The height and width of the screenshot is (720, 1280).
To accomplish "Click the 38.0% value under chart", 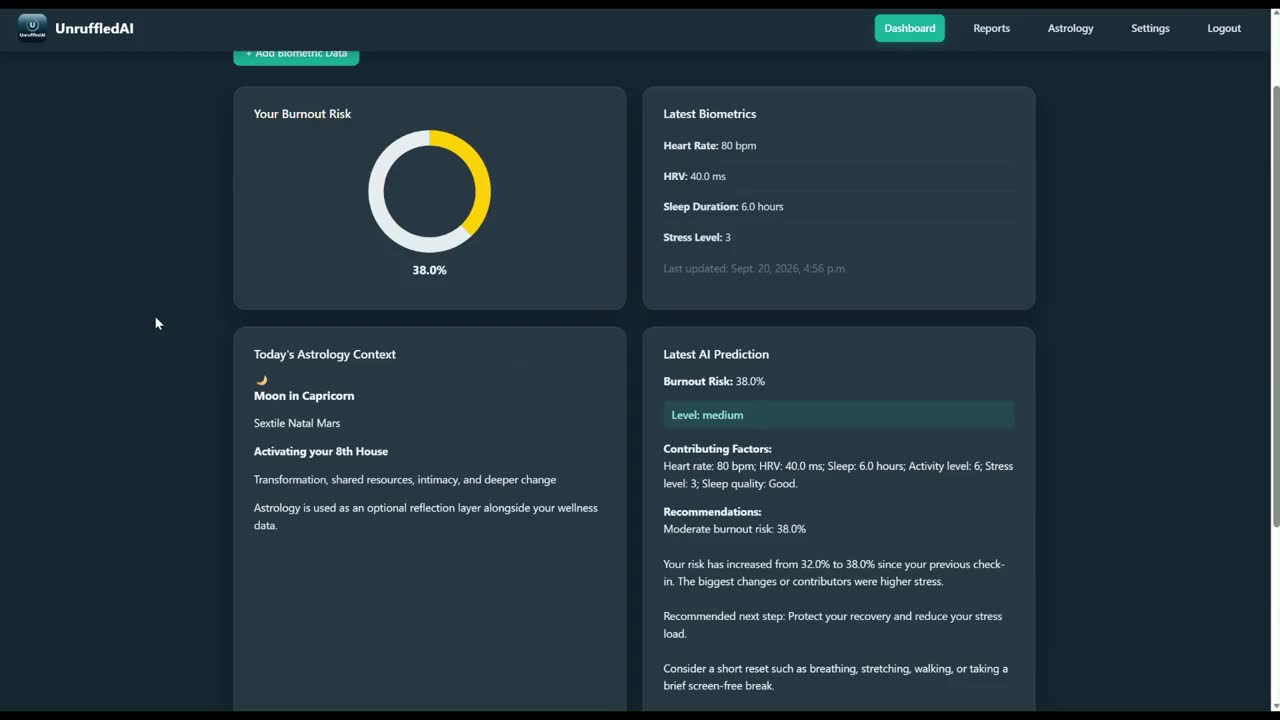I will (429, 270).
